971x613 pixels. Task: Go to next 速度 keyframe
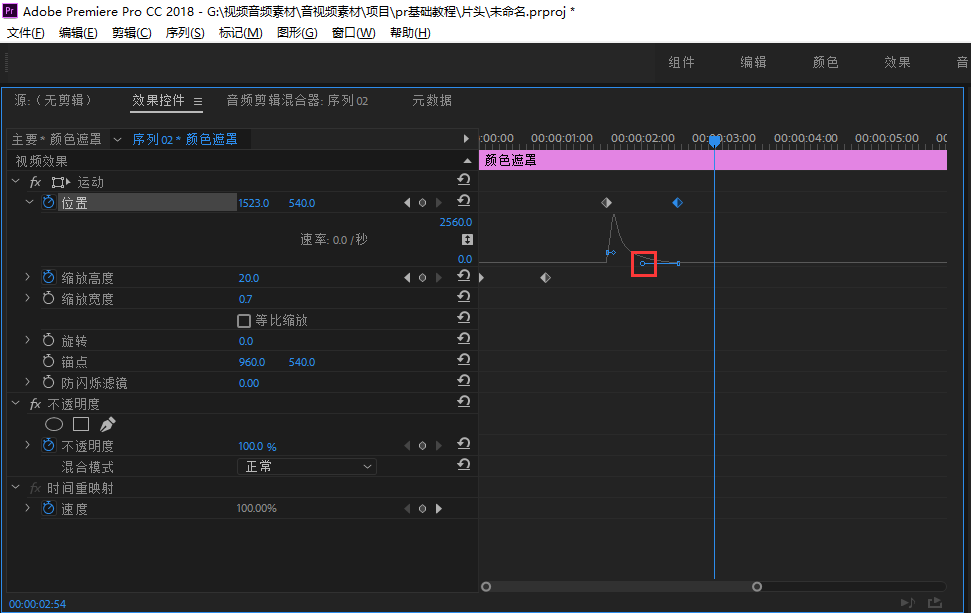438,509
